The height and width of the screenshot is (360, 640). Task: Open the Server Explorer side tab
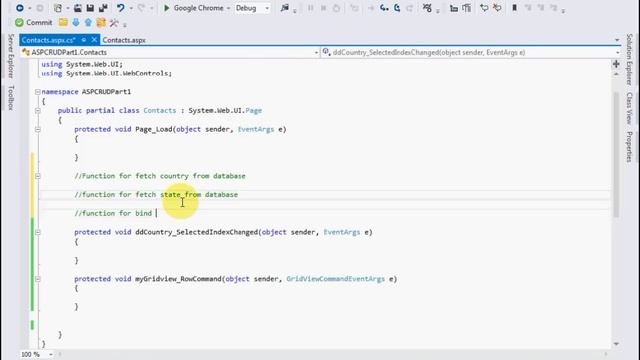(x=11, y=56)
